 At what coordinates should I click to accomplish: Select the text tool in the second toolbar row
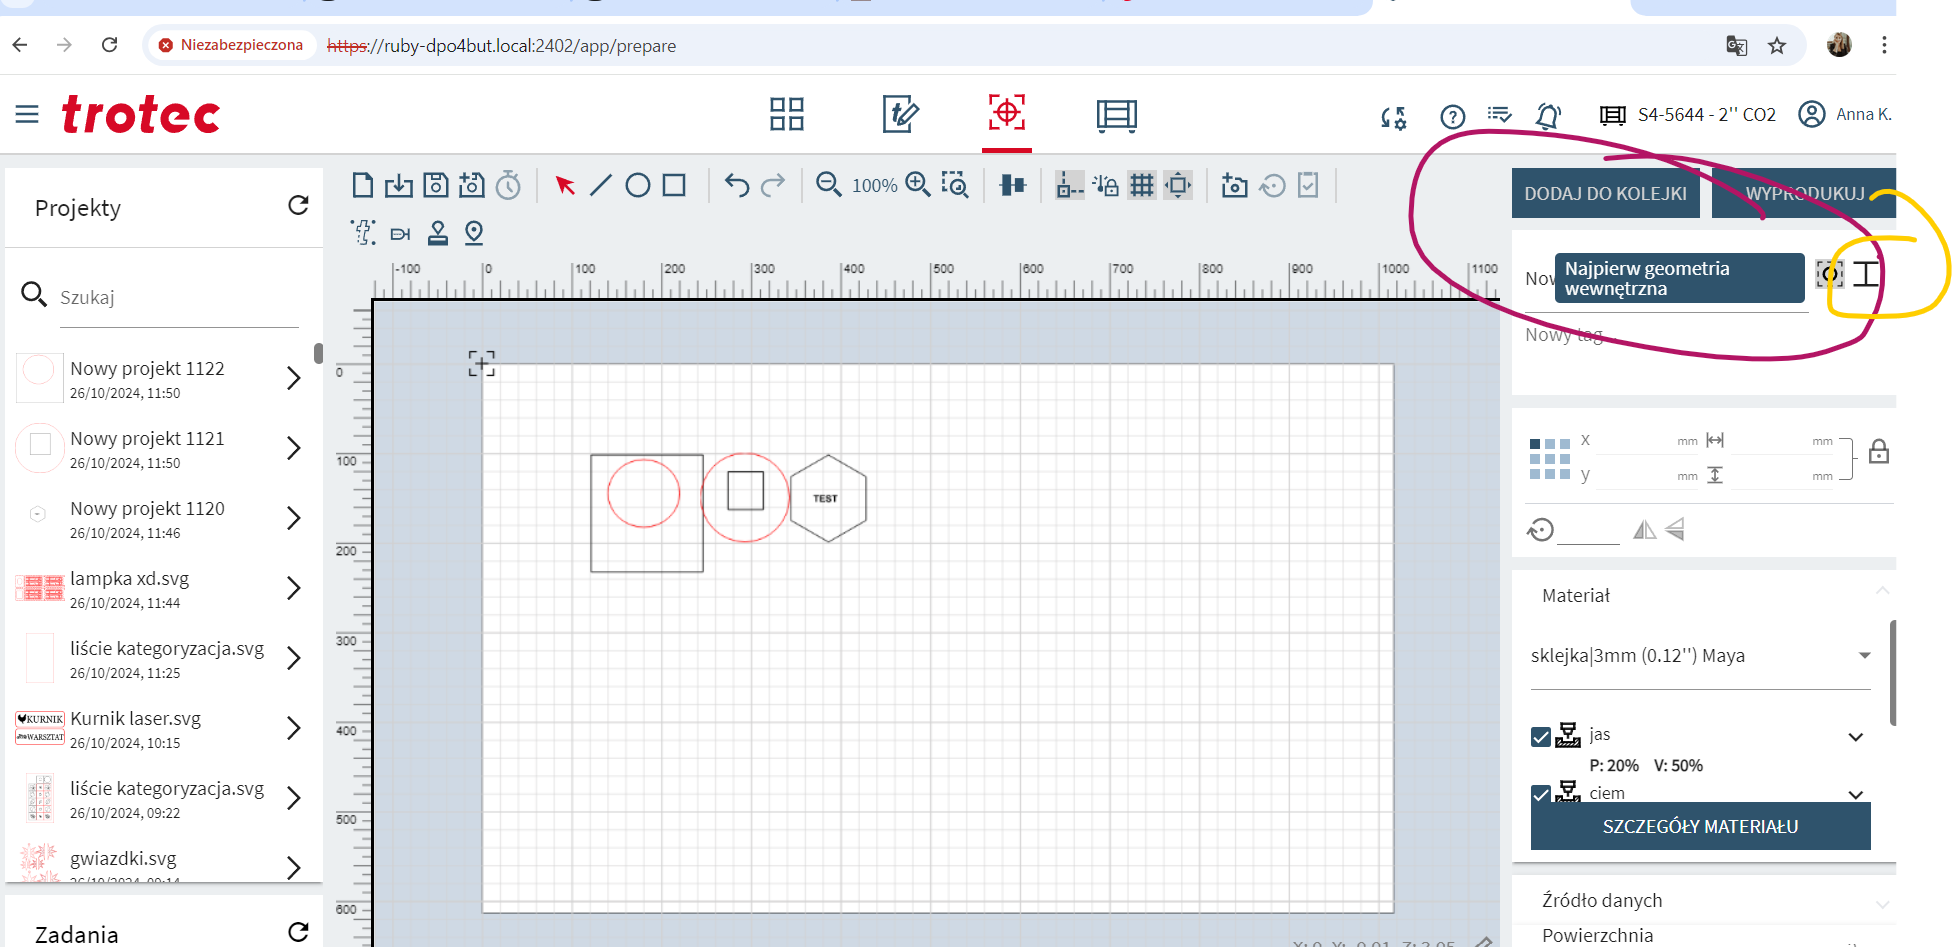tap(363, 233)
